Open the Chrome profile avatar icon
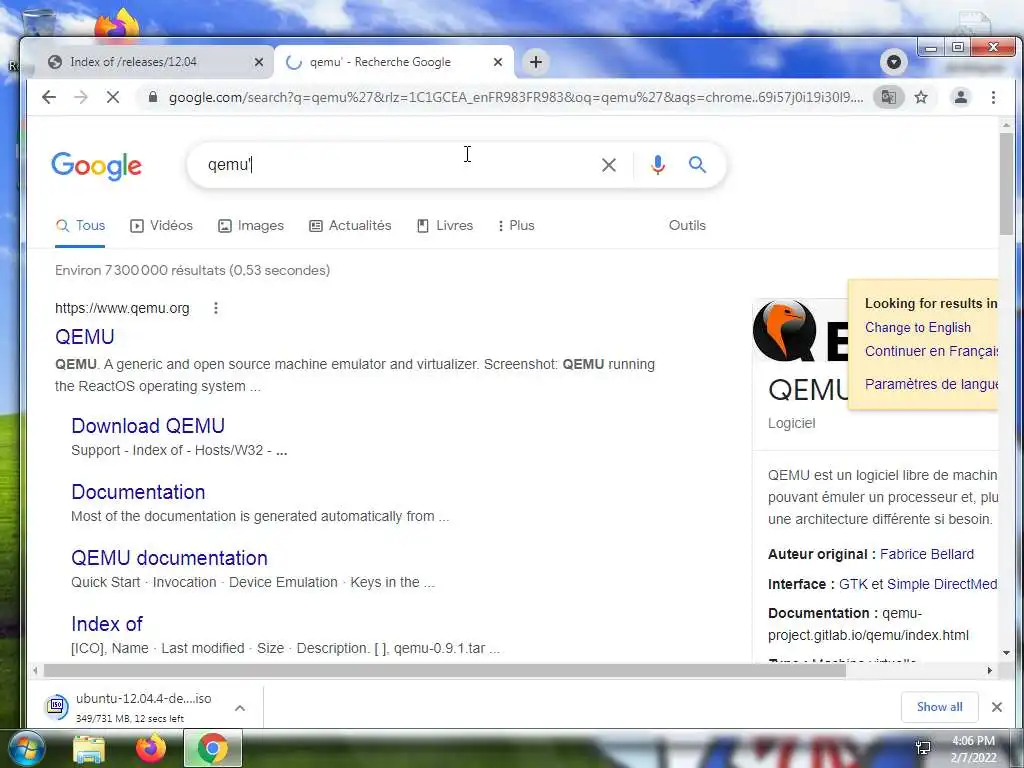 (961, 97)
